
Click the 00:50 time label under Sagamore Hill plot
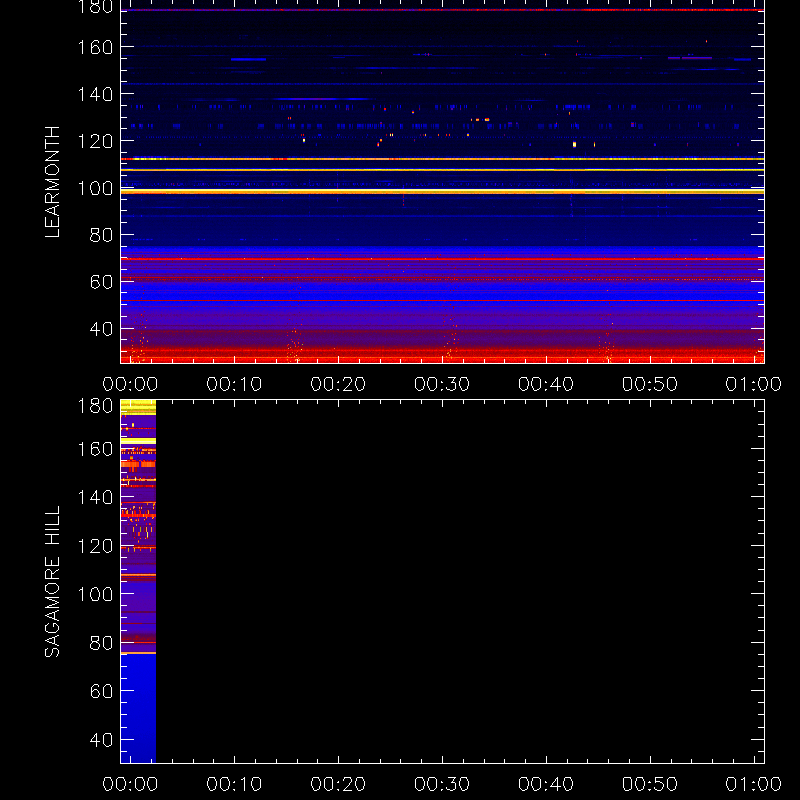coord(650,784)
